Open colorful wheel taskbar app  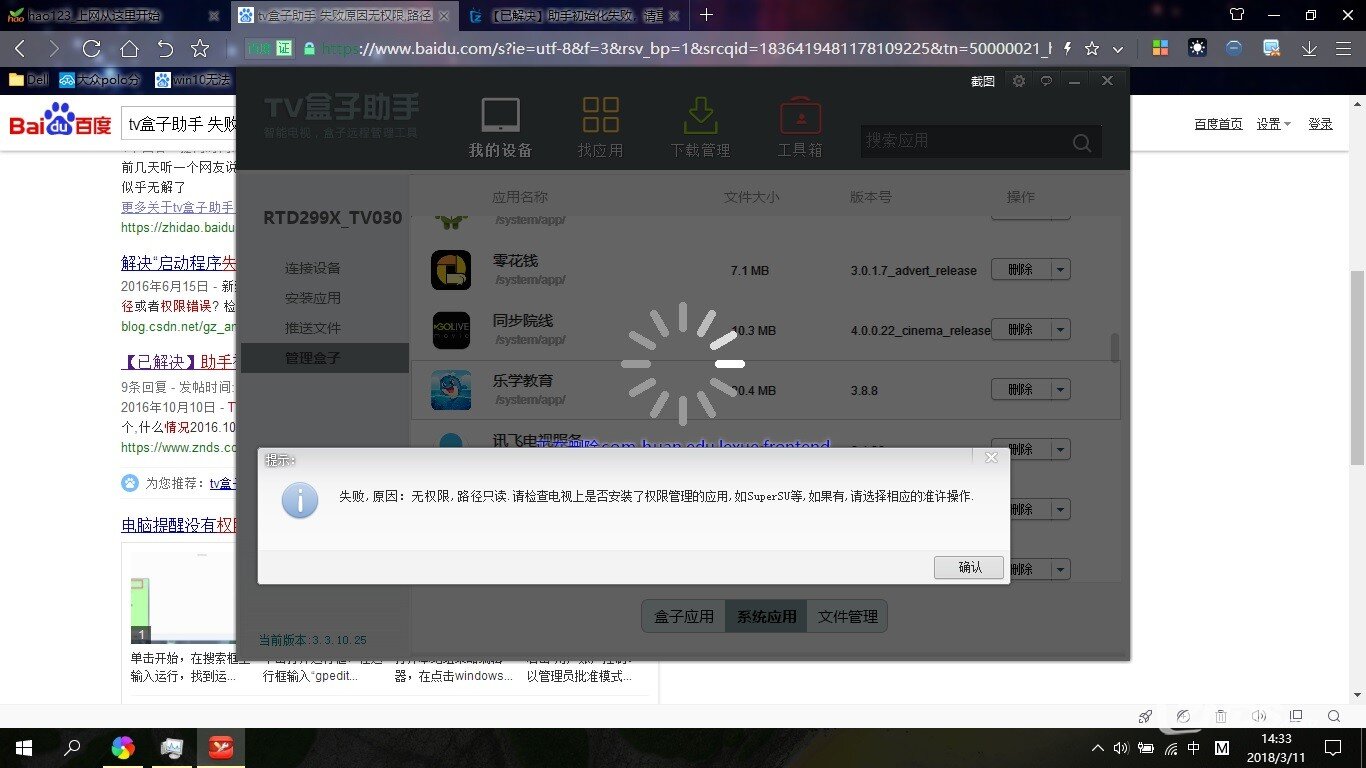coord(123,747)
